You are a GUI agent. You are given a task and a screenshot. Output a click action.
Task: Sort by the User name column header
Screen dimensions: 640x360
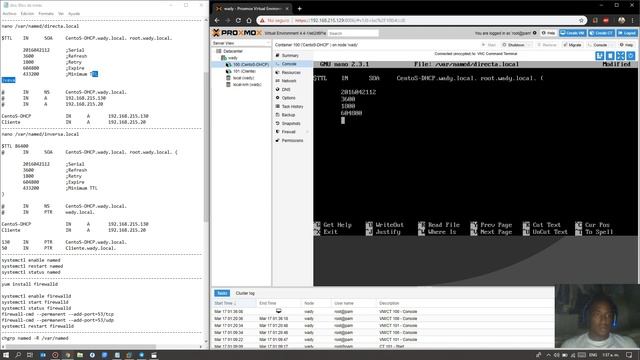354,303
